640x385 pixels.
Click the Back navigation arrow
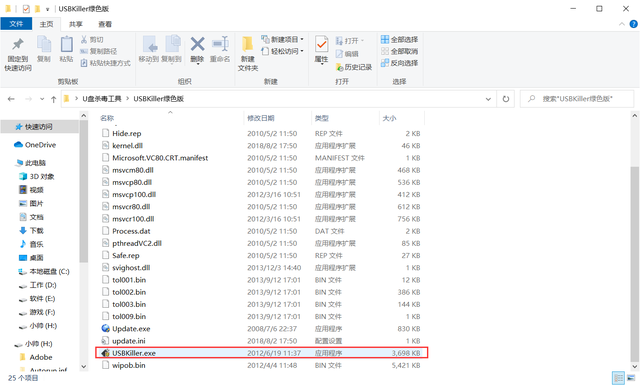[11, 99]
